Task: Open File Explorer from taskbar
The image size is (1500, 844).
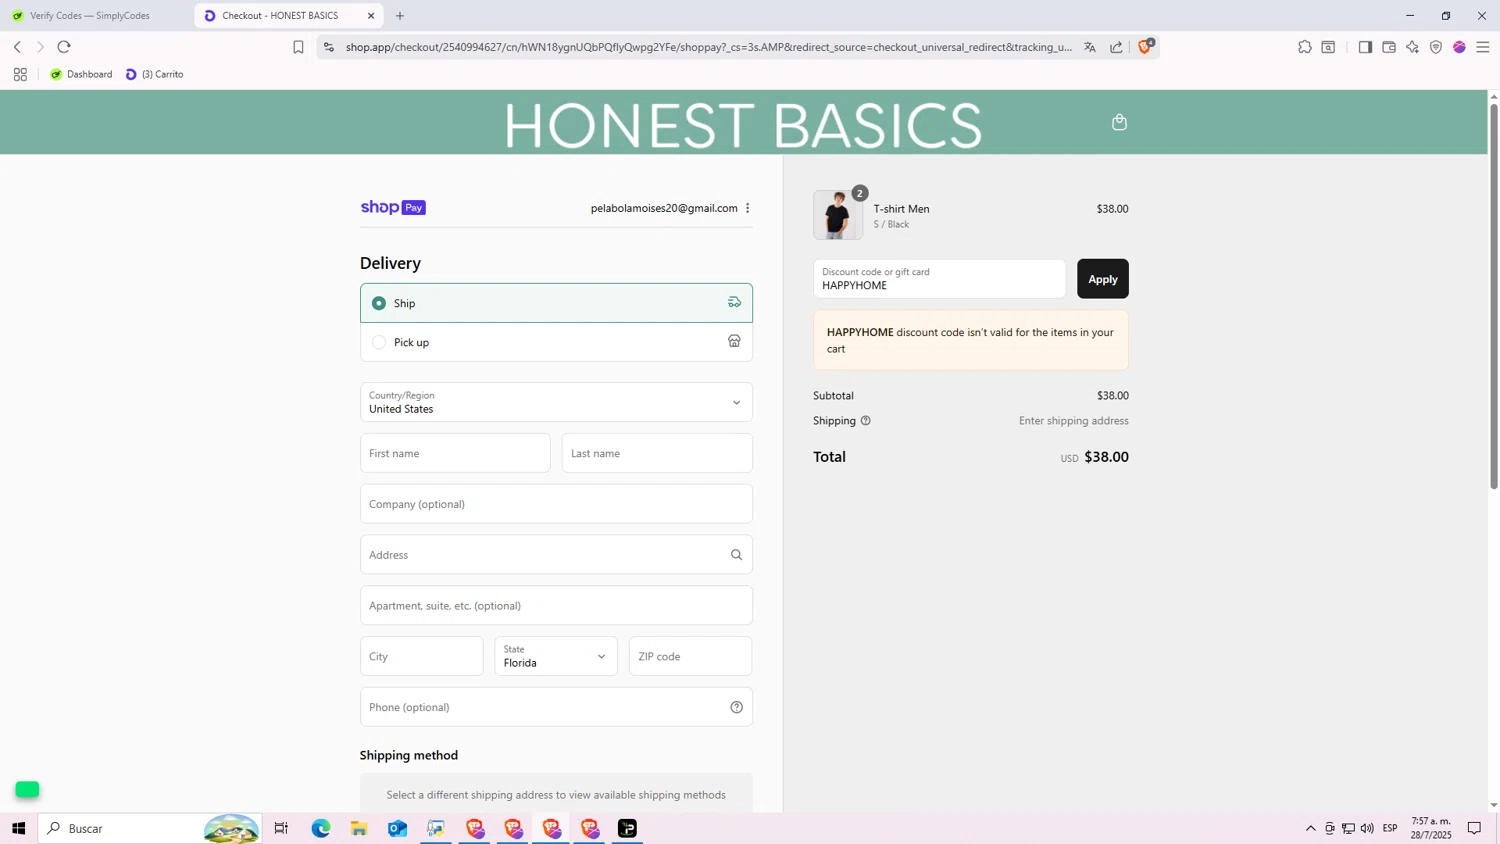Action: click(359, 828)
